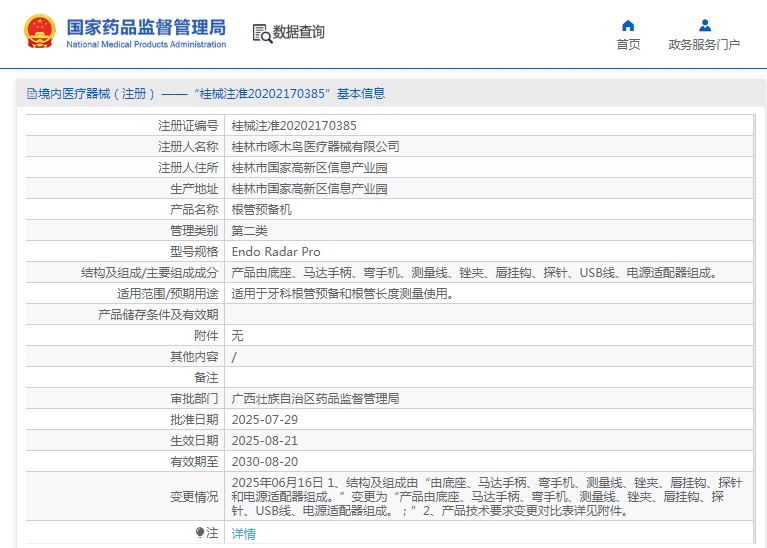Click the bulb icon beside 注

tap(200, 532)
